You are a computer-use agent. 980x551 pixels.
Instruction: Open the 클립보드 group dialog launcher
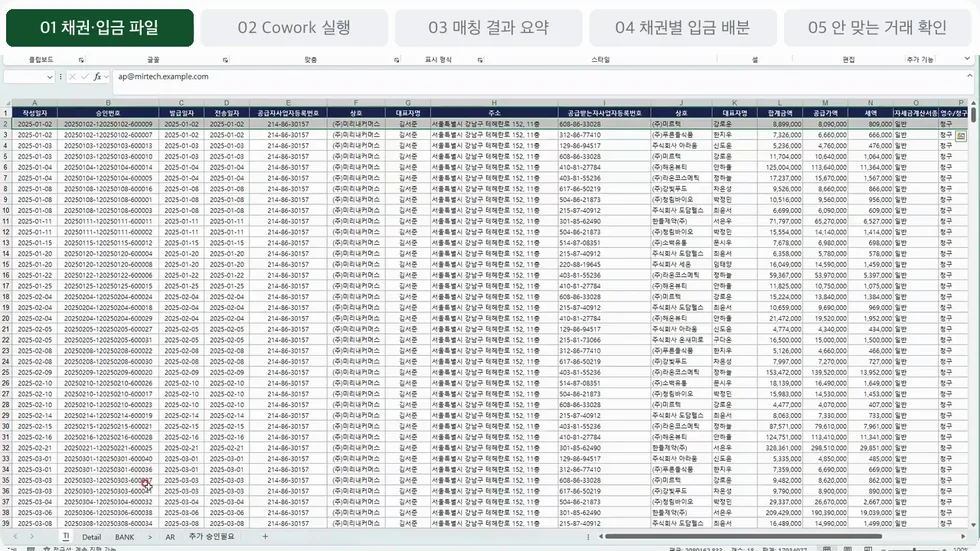tap(81, 60)
